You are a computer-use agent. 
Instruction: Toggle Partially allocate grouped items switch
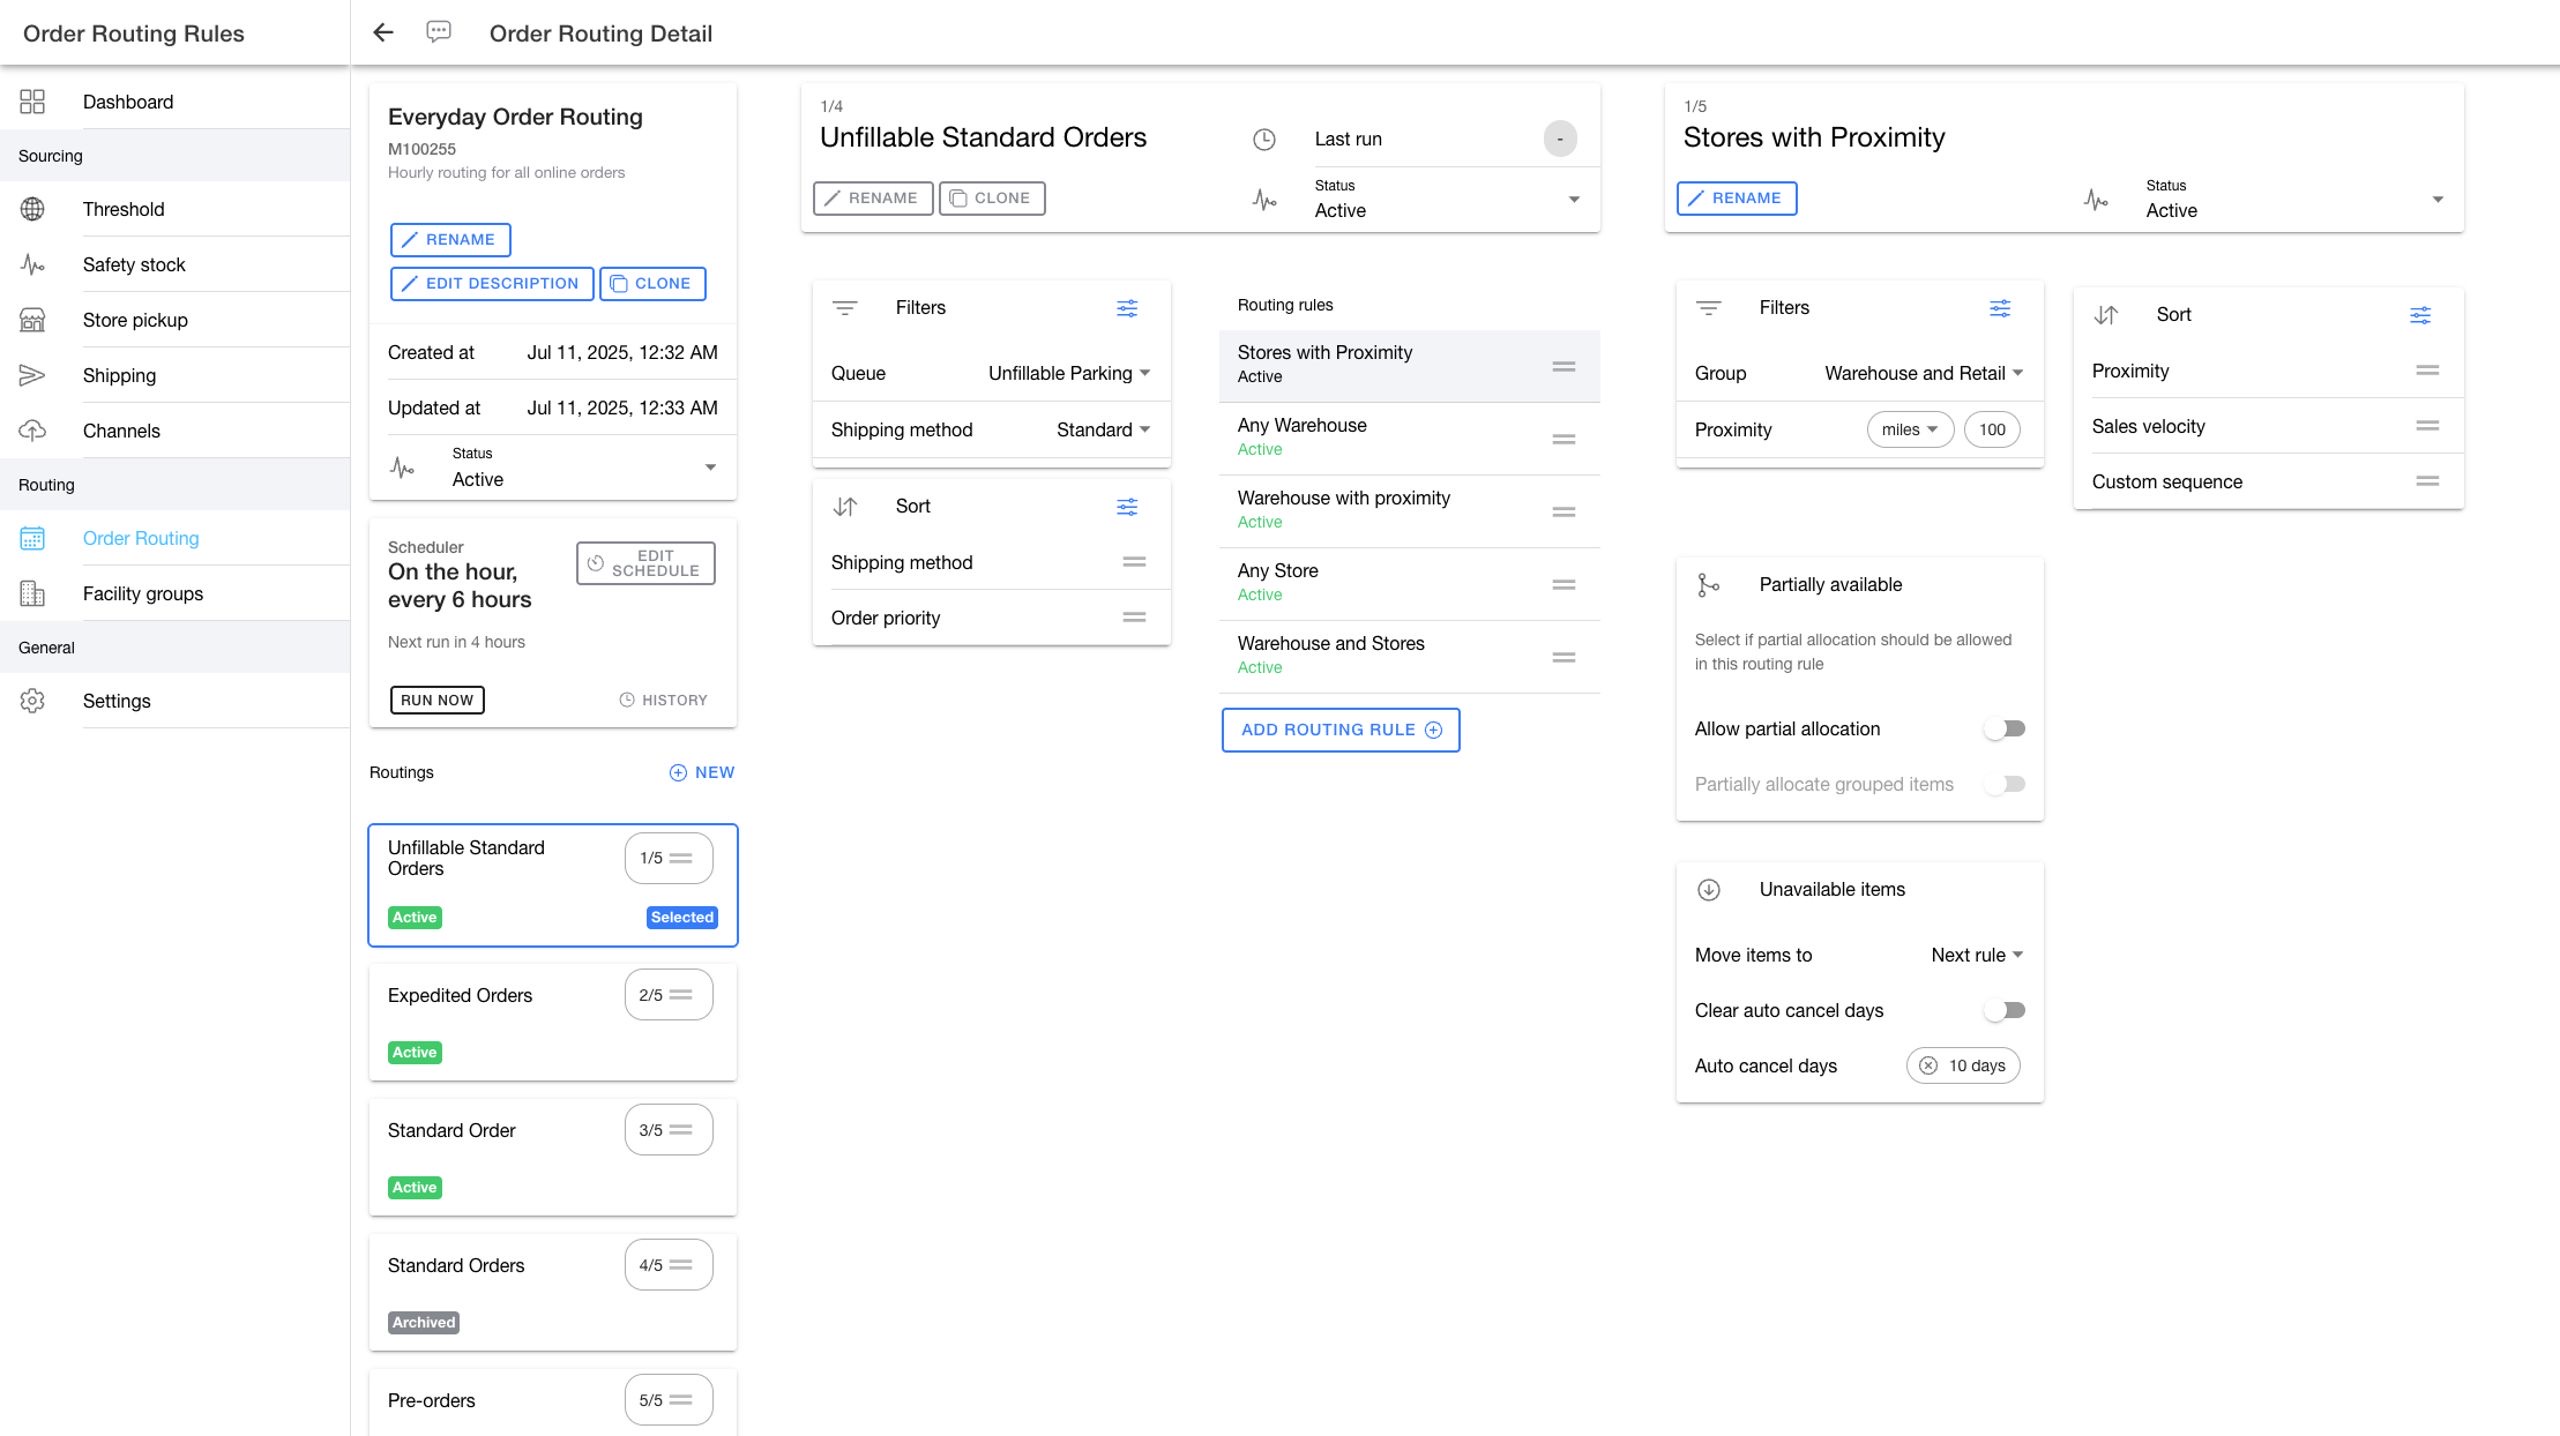2005,784
